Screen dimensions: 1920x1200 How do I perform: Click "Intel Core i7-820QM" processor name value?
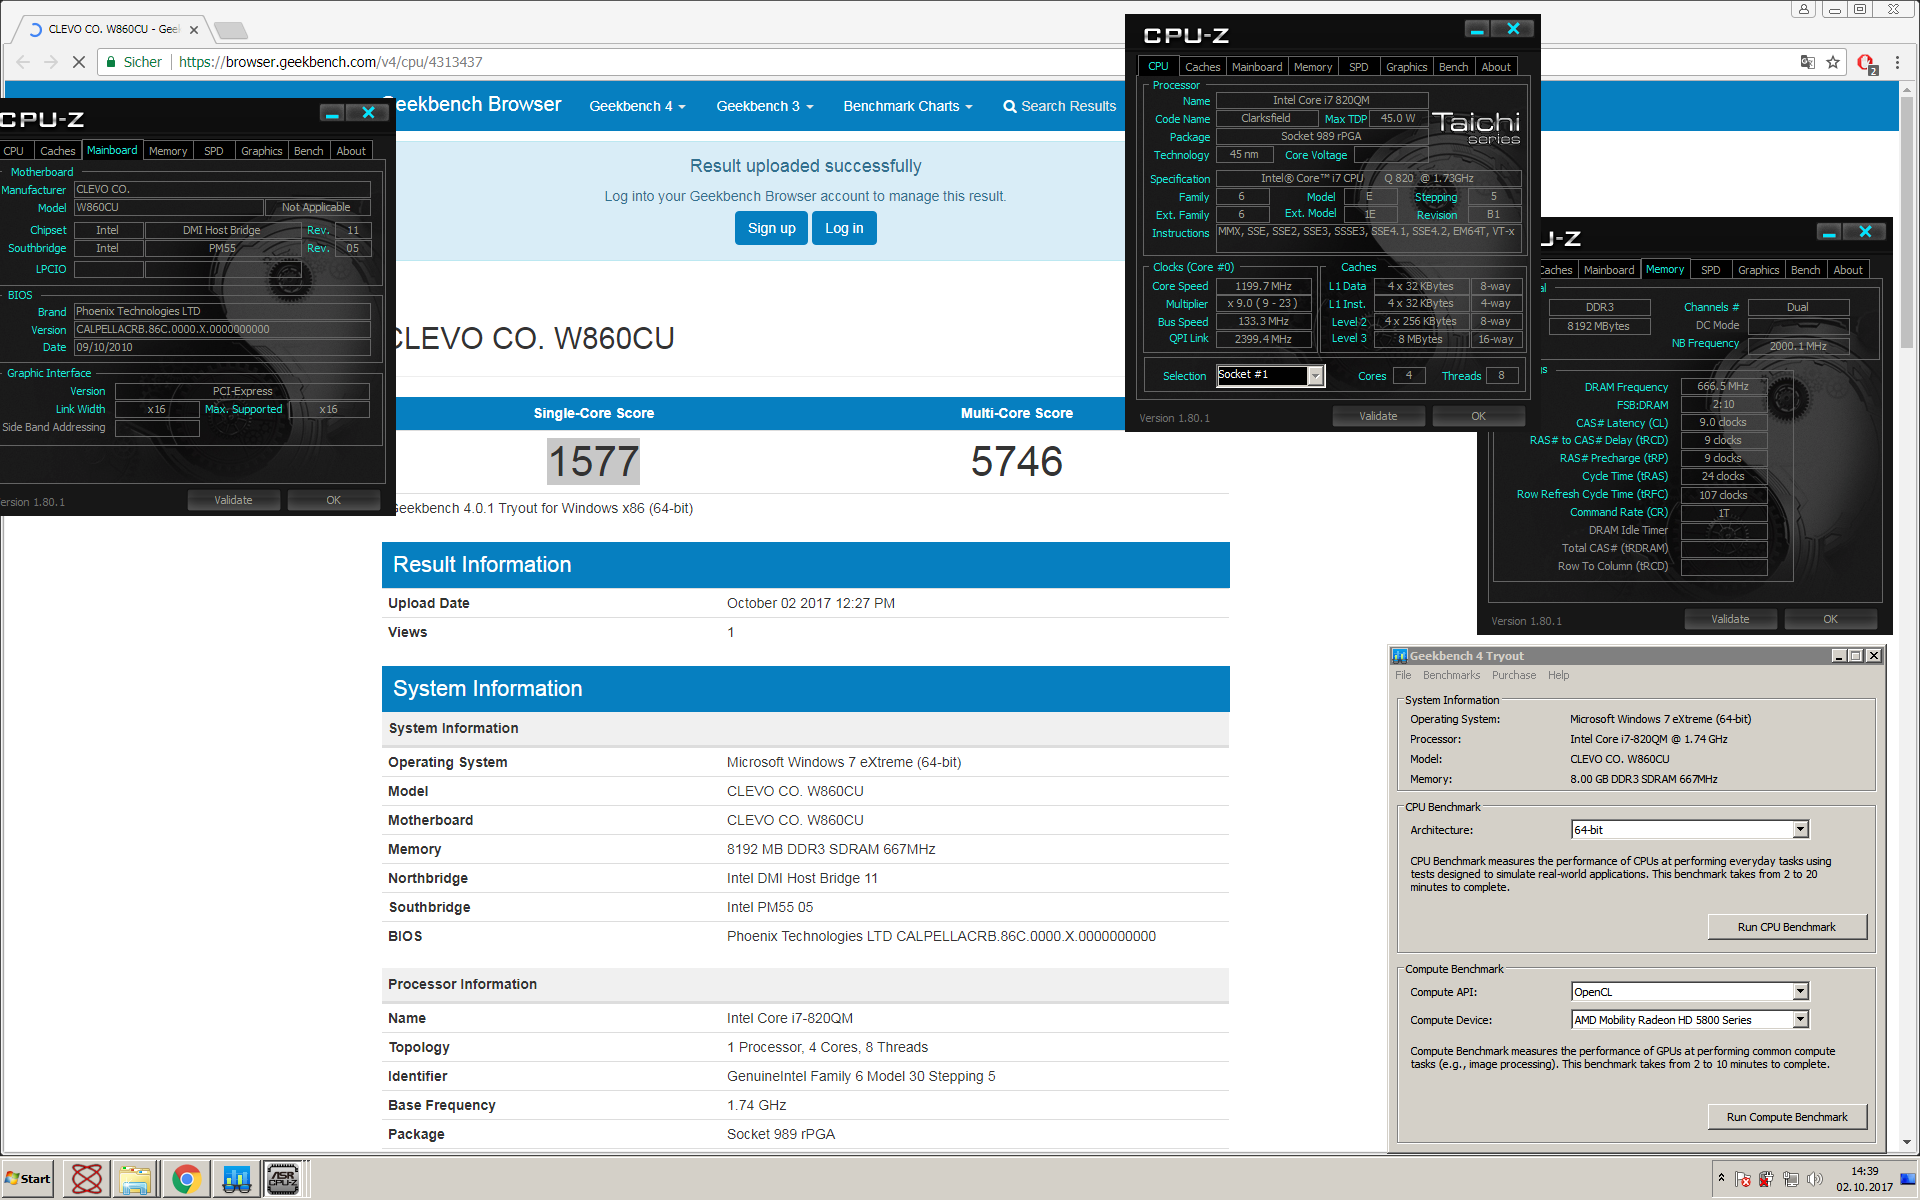pos(789,1018)
